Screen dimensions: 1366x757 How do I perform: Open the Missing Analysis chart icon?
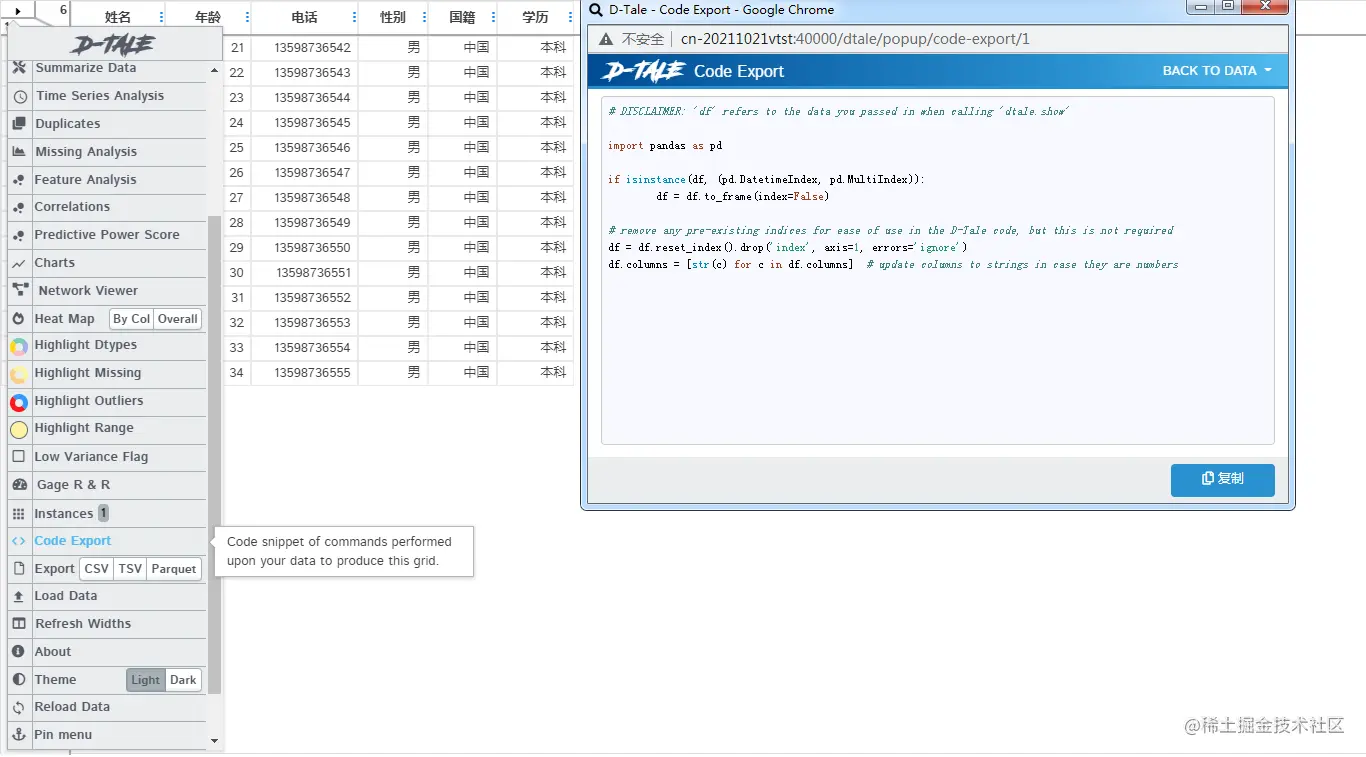18,152
